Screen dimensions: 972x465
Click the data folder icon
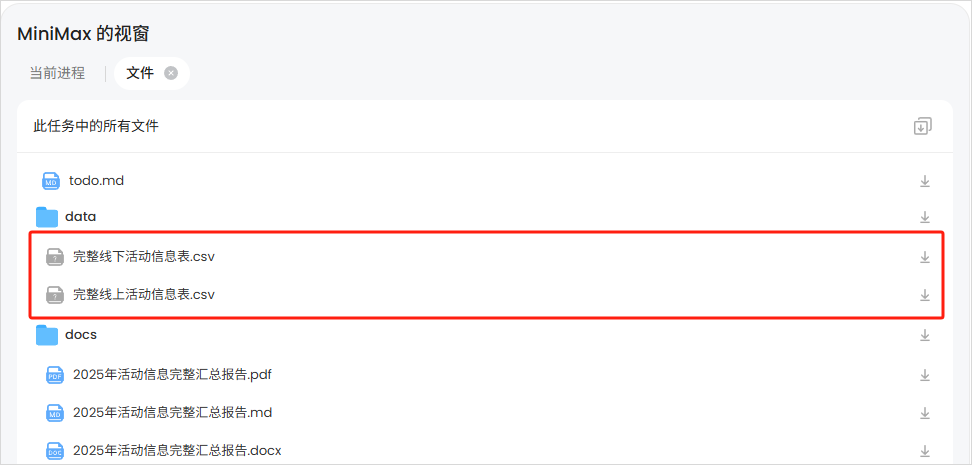point(47,217)
